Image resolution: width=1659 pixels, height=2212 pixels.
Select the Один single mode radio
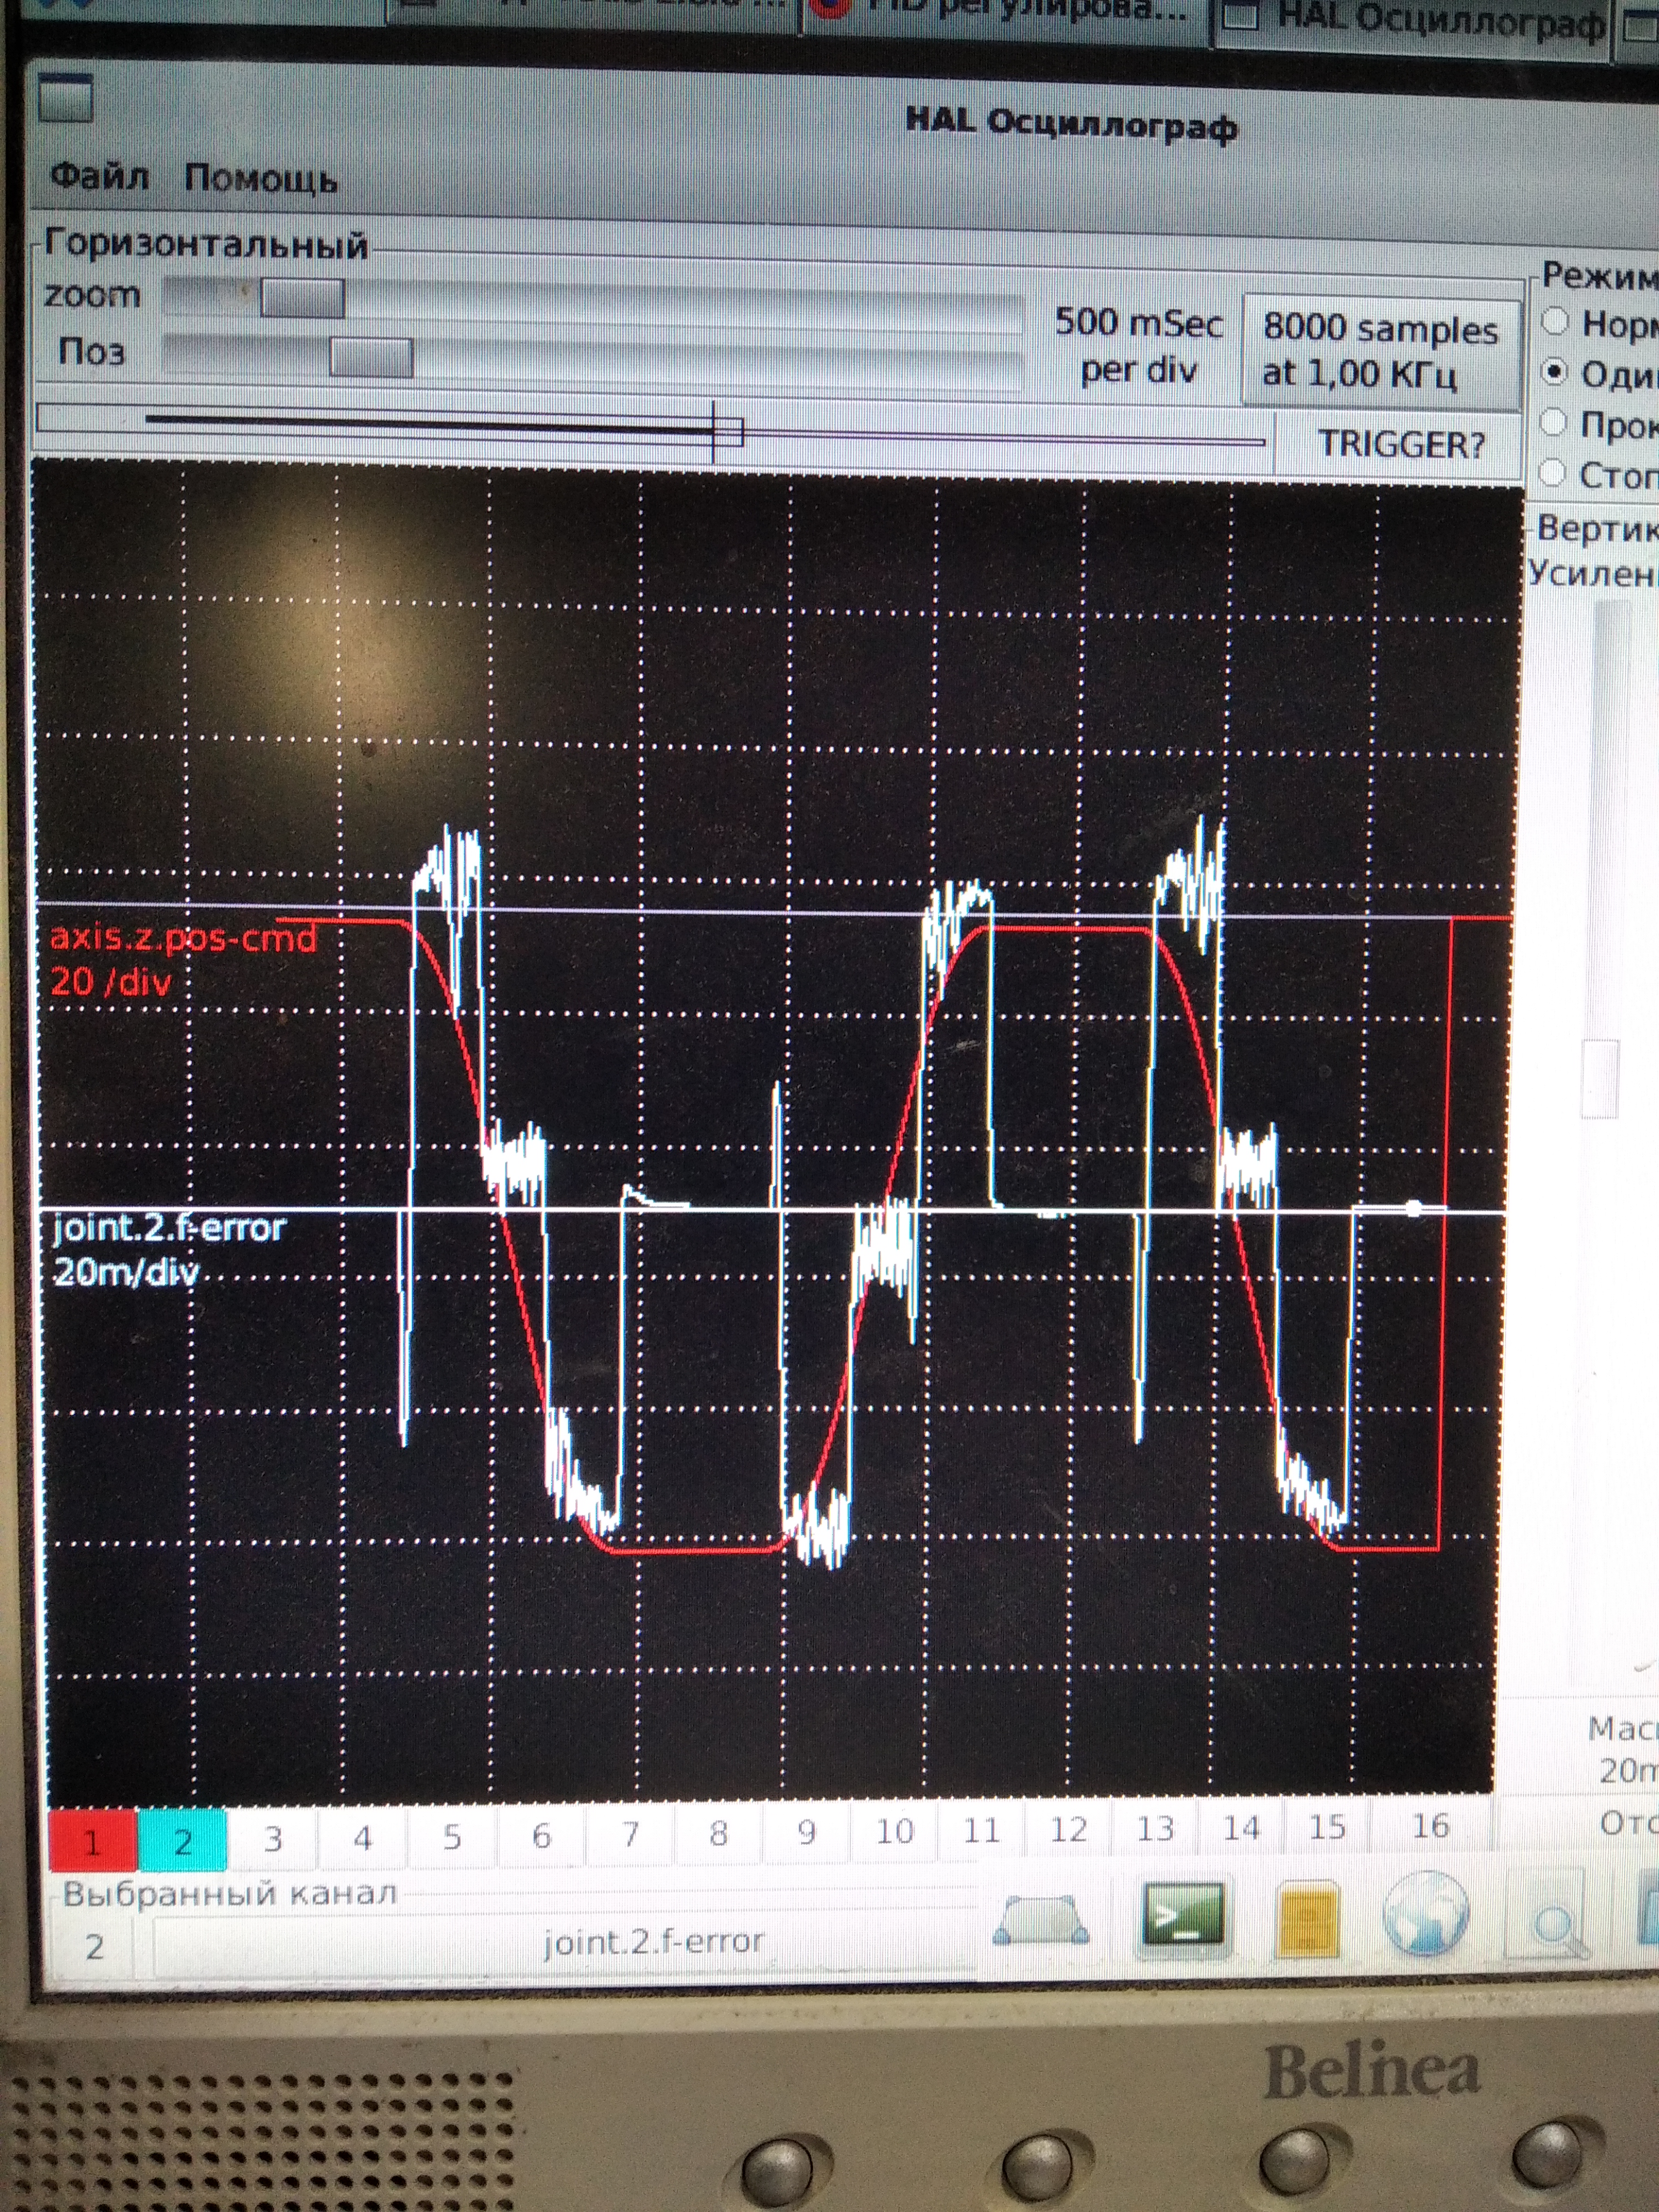click(1555, 372)
